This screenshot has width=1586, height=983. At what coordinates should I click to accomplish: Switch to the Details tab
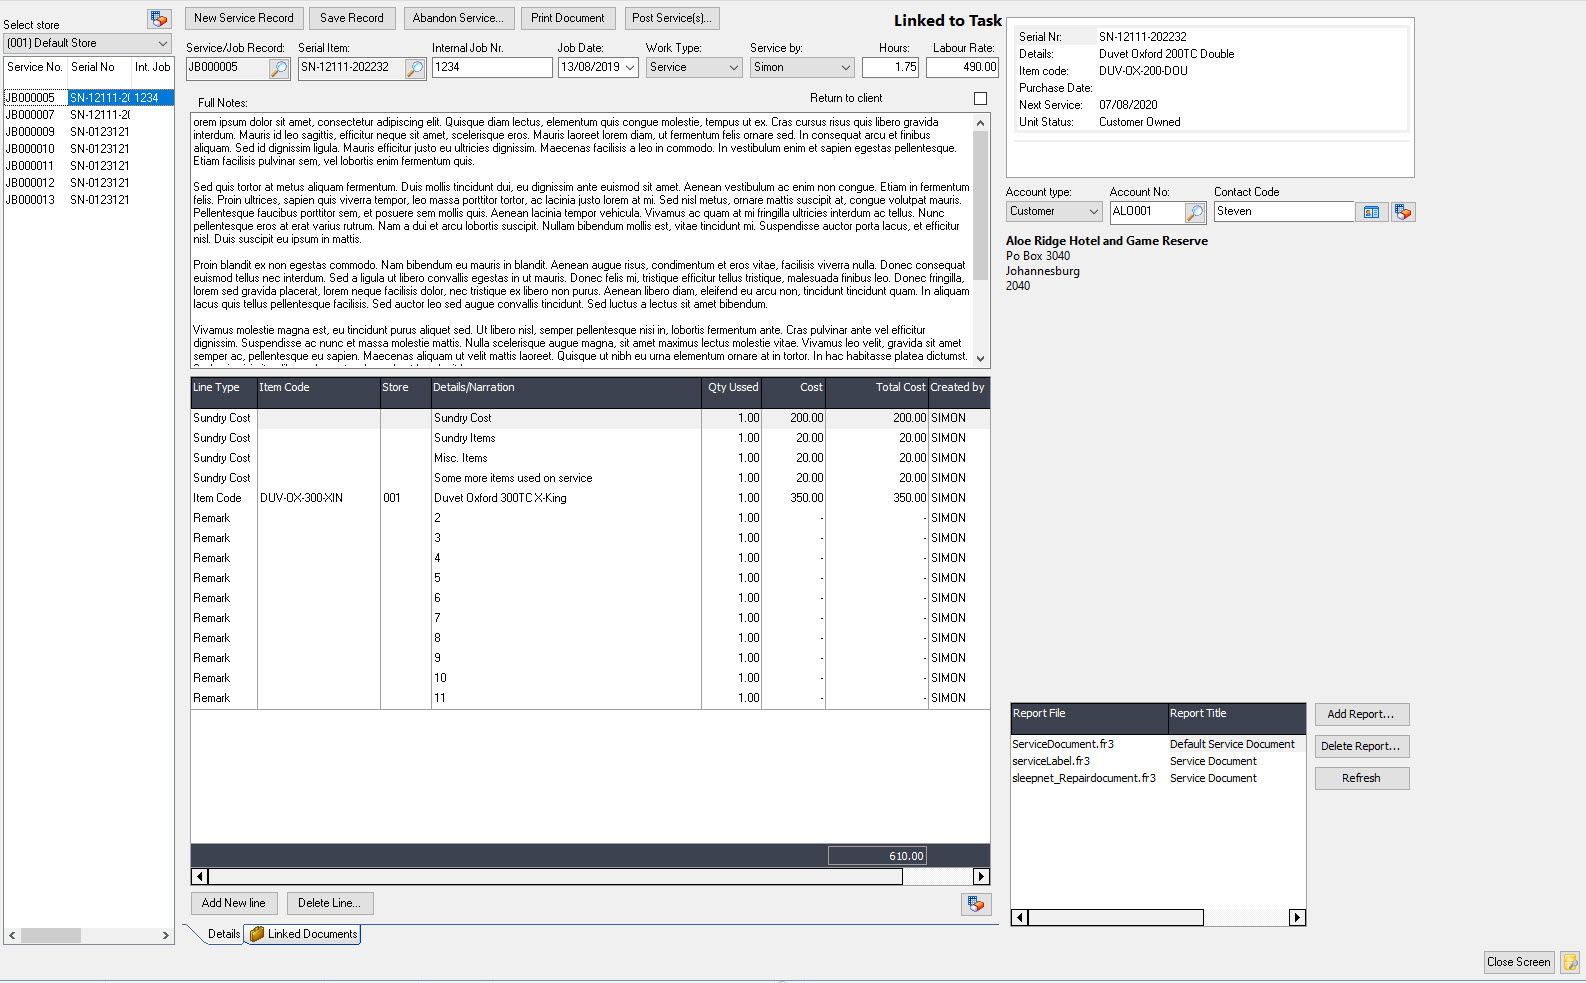(223, 934)
